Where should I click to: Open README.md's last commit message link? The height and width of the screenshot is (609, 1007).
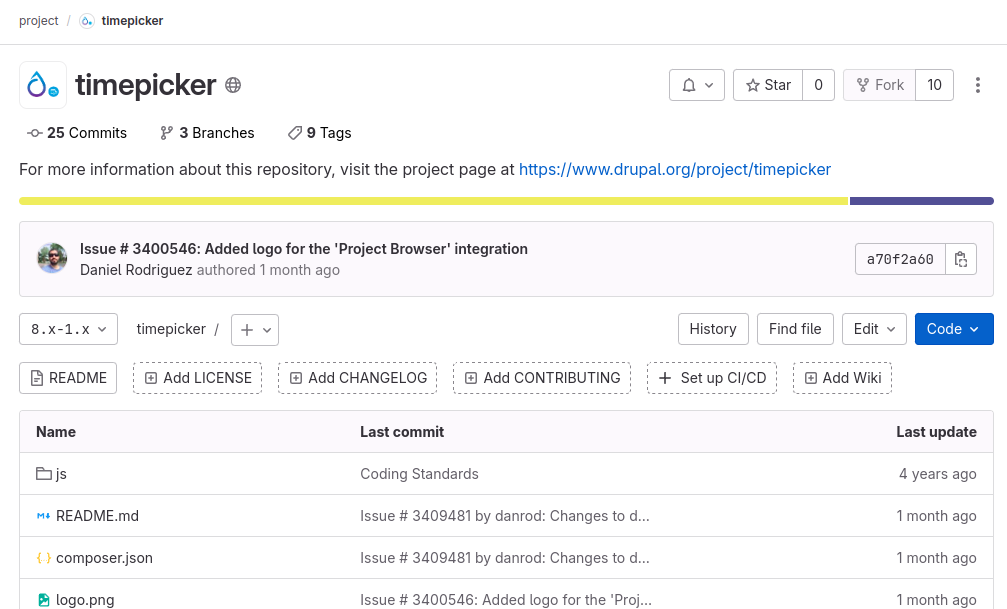pos(505,516)
